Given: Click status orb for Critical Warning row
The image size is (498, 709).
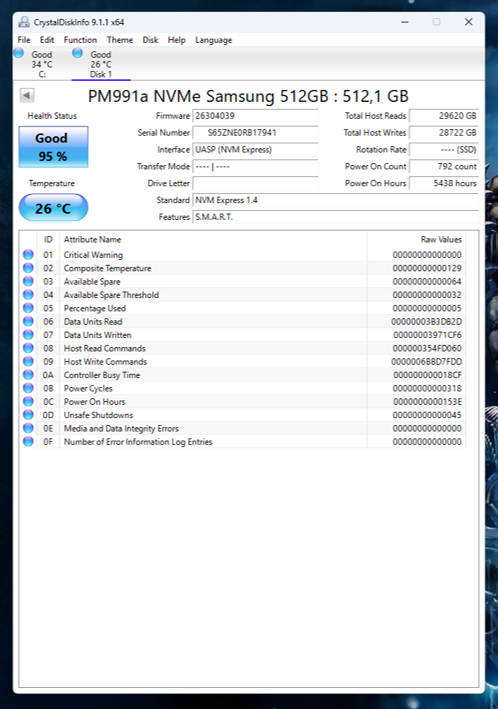Looking at the screenshot, I should point(28,255).
